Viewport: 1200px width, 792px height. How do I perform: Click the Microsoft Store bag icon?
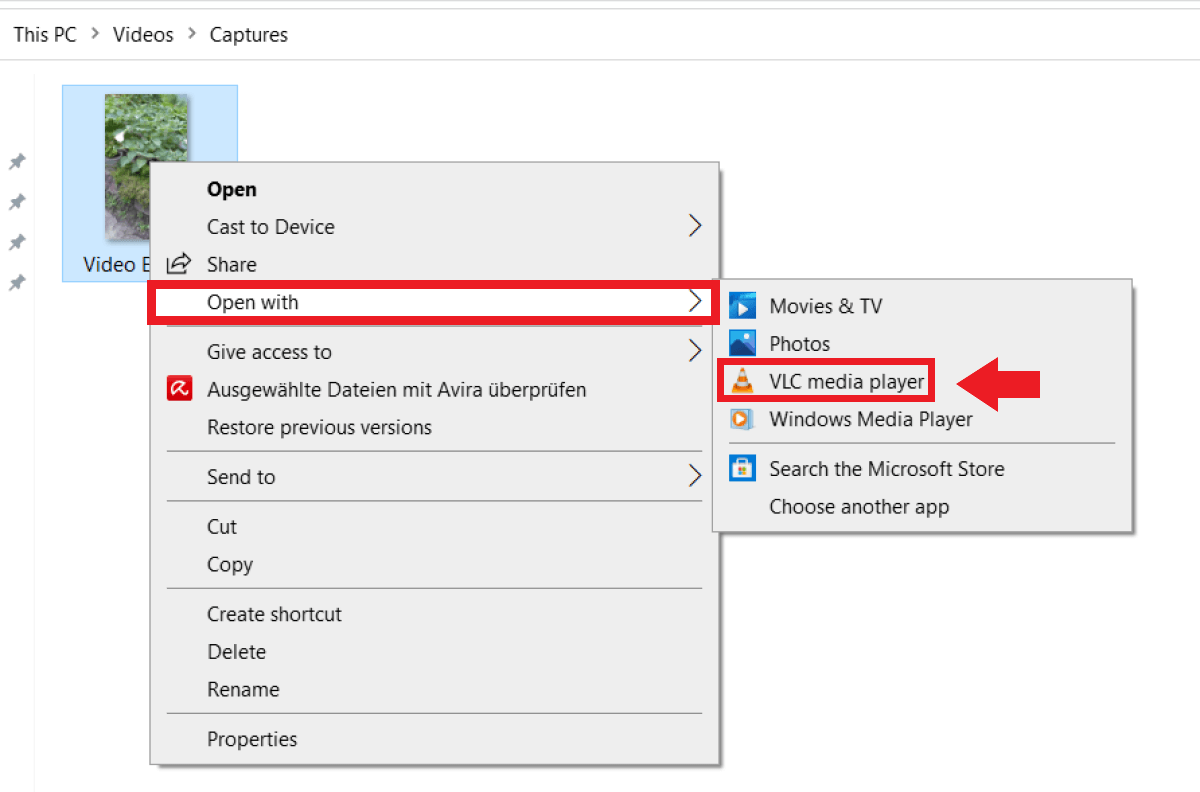tap(742, 469)
